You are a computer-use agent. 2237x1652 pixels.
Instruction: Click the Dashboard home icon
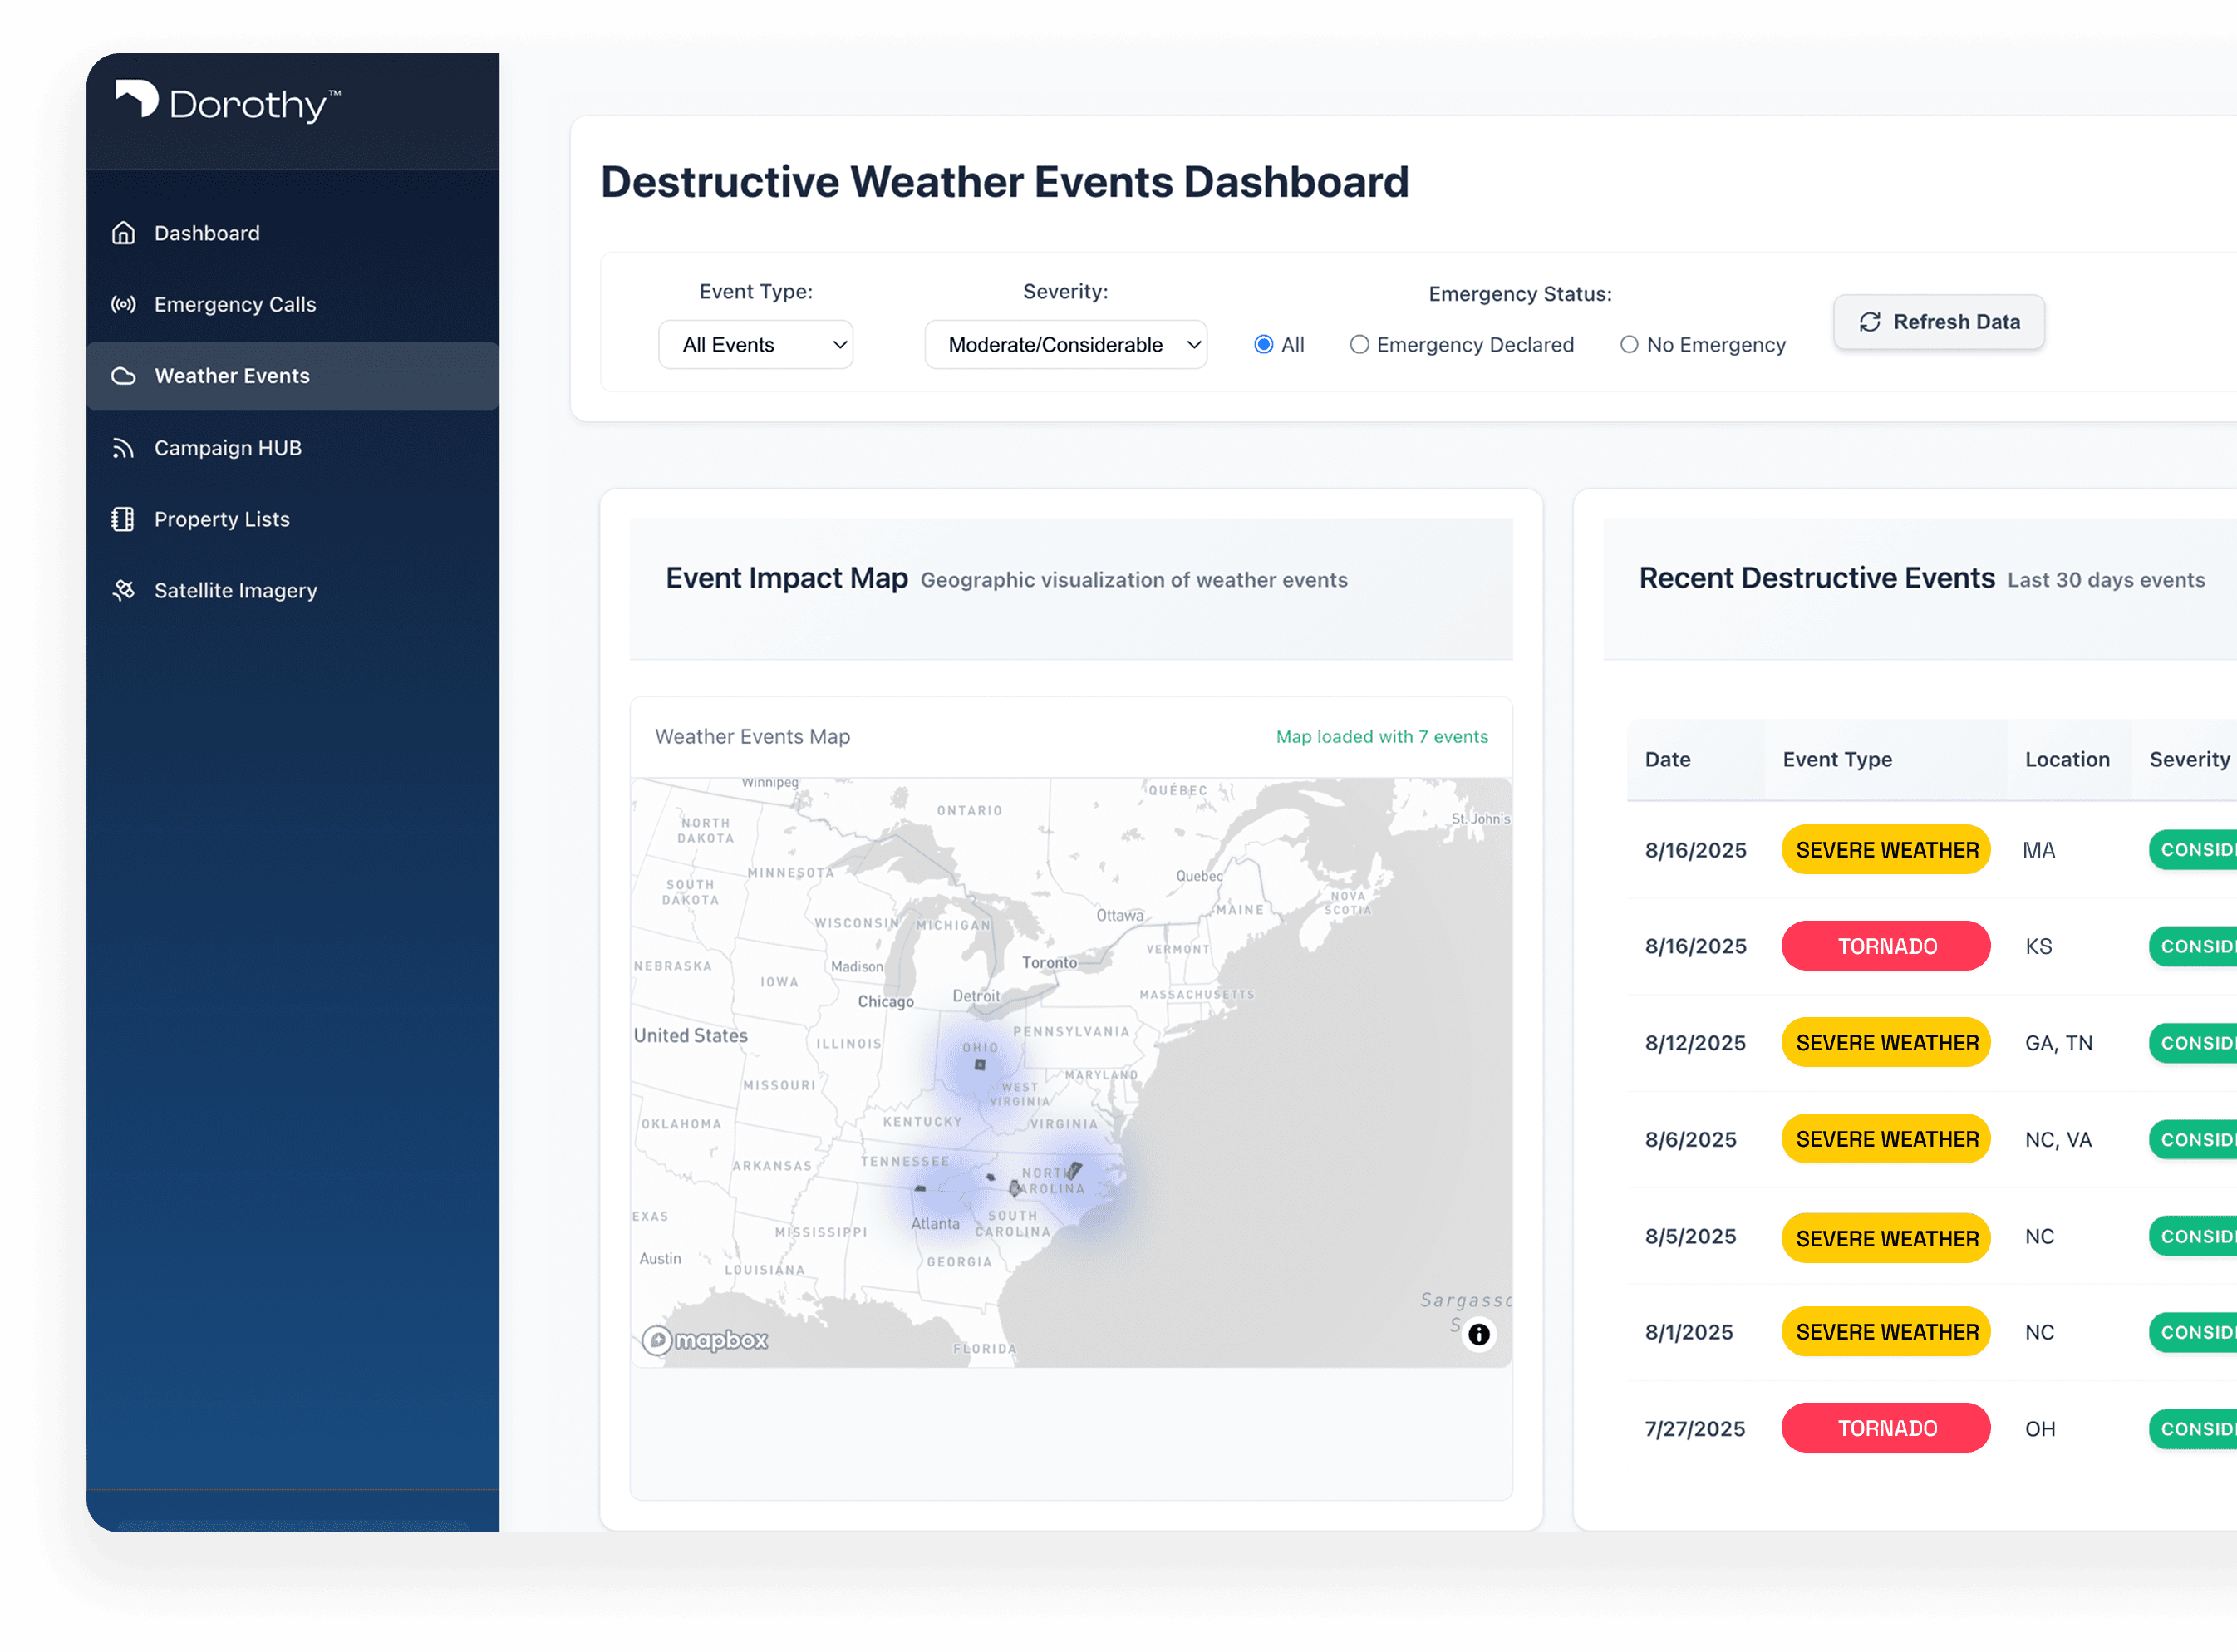point(123,233)
